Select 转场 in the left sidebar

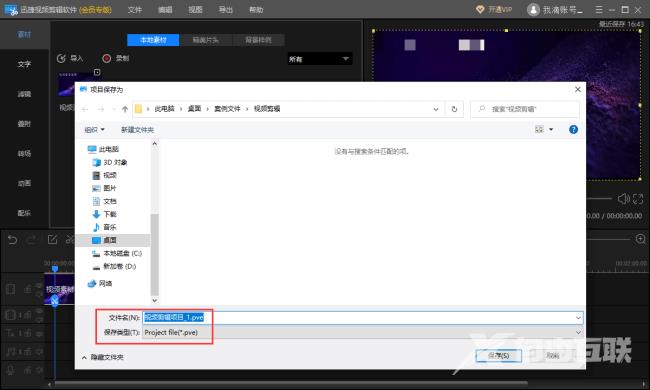click(x=24, y=153)
